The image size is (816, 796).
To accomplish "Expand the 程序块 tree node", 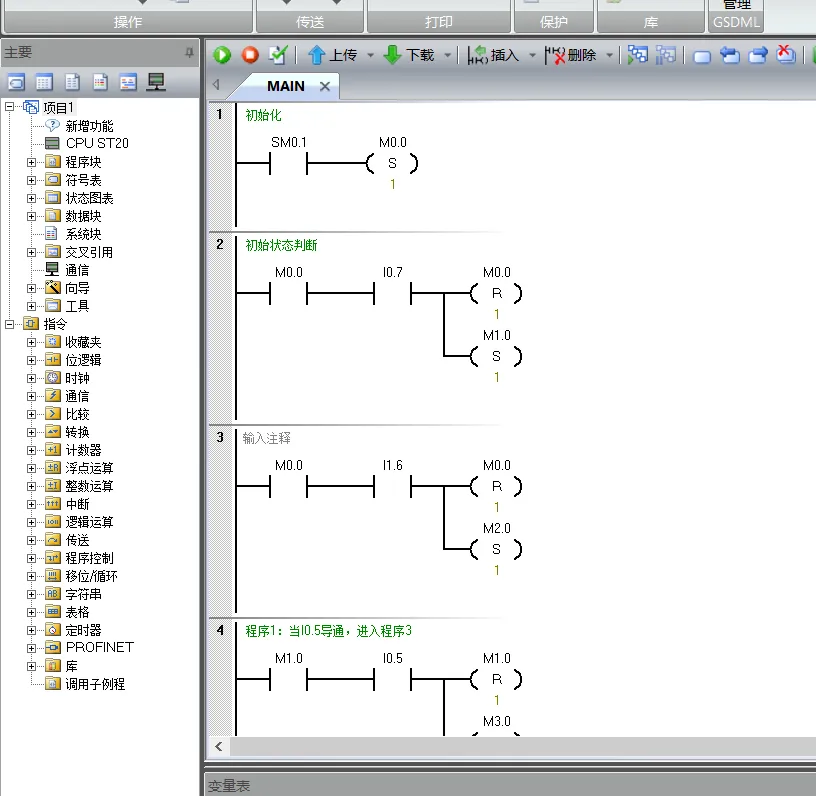I will click(32, 162).
